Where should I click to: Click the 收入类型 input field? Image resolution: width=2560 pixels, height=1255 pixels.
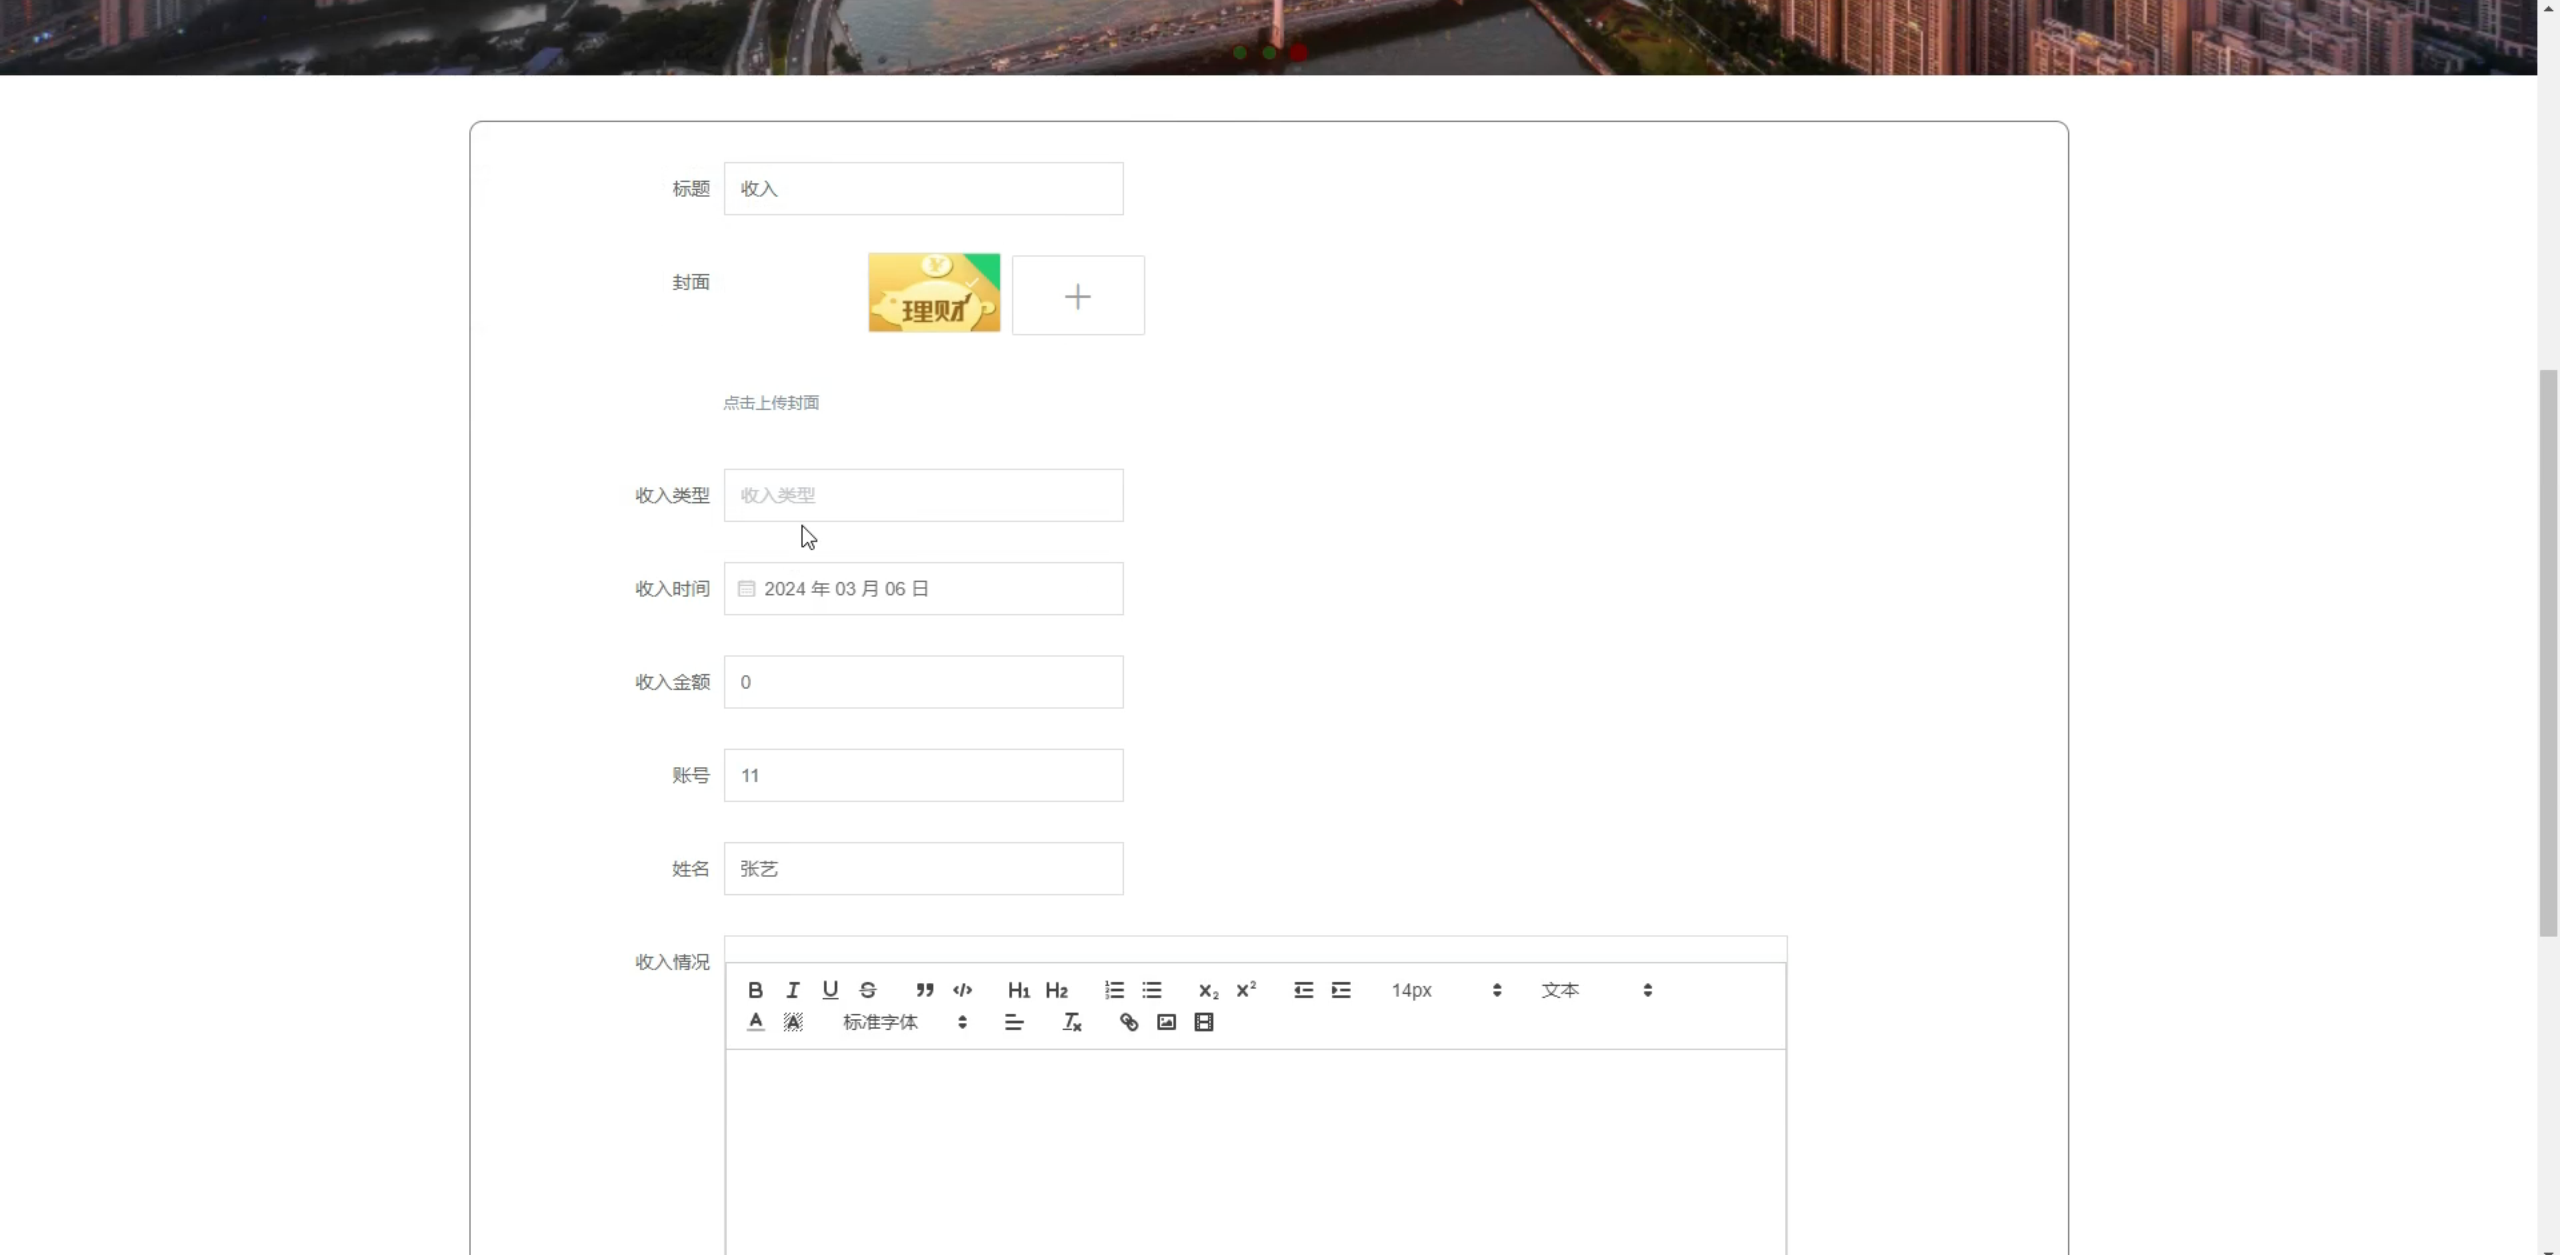coord(922,495)
